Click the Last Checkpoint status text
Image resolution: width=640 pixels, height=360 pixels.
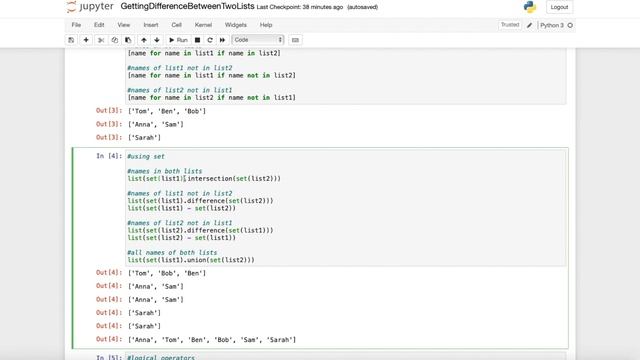coord(300,7)
